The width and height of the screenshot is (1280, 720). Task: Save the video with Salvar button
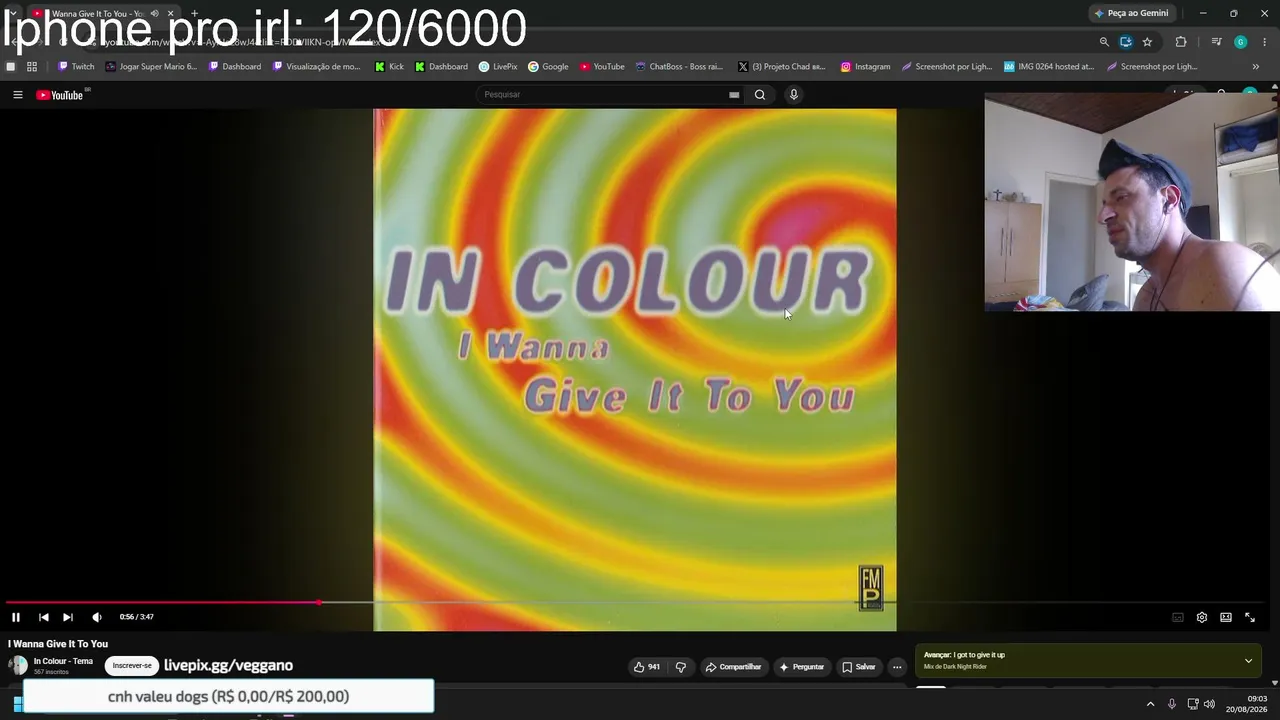(859, 667)
